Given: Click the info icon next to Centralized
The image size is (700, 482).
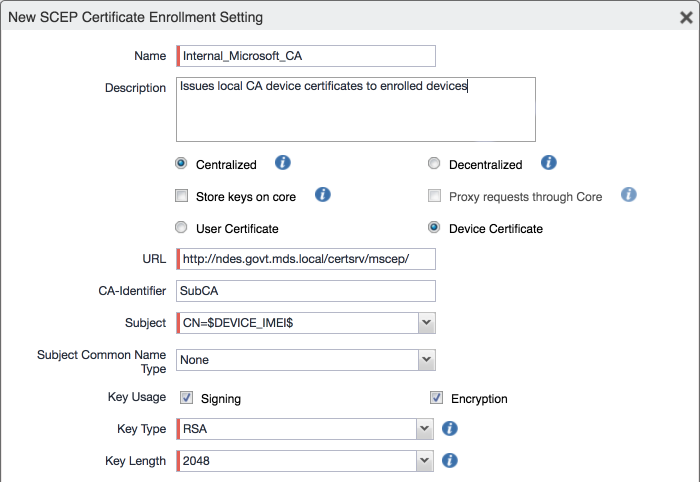Looking at the screenshot, I should pyautogui.click(x=283, y=162).
